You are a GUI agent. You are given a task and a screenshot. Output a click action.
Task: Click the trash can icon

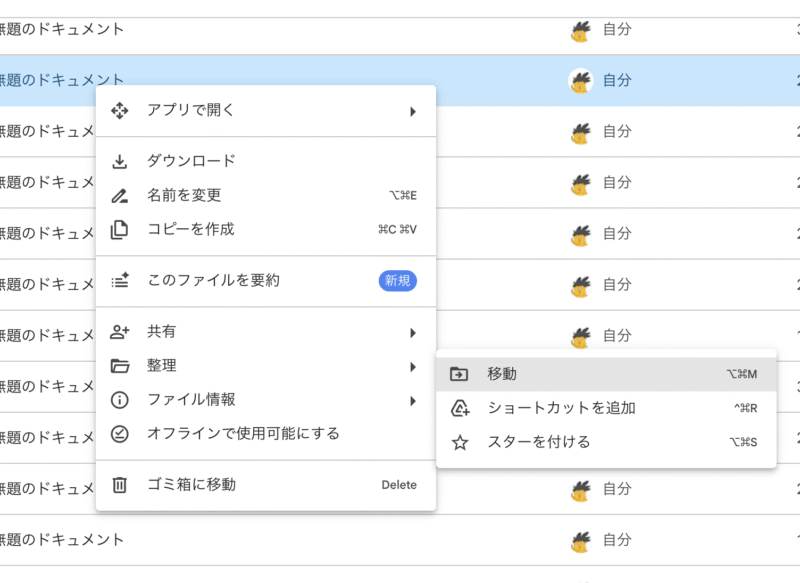[119, 486]
